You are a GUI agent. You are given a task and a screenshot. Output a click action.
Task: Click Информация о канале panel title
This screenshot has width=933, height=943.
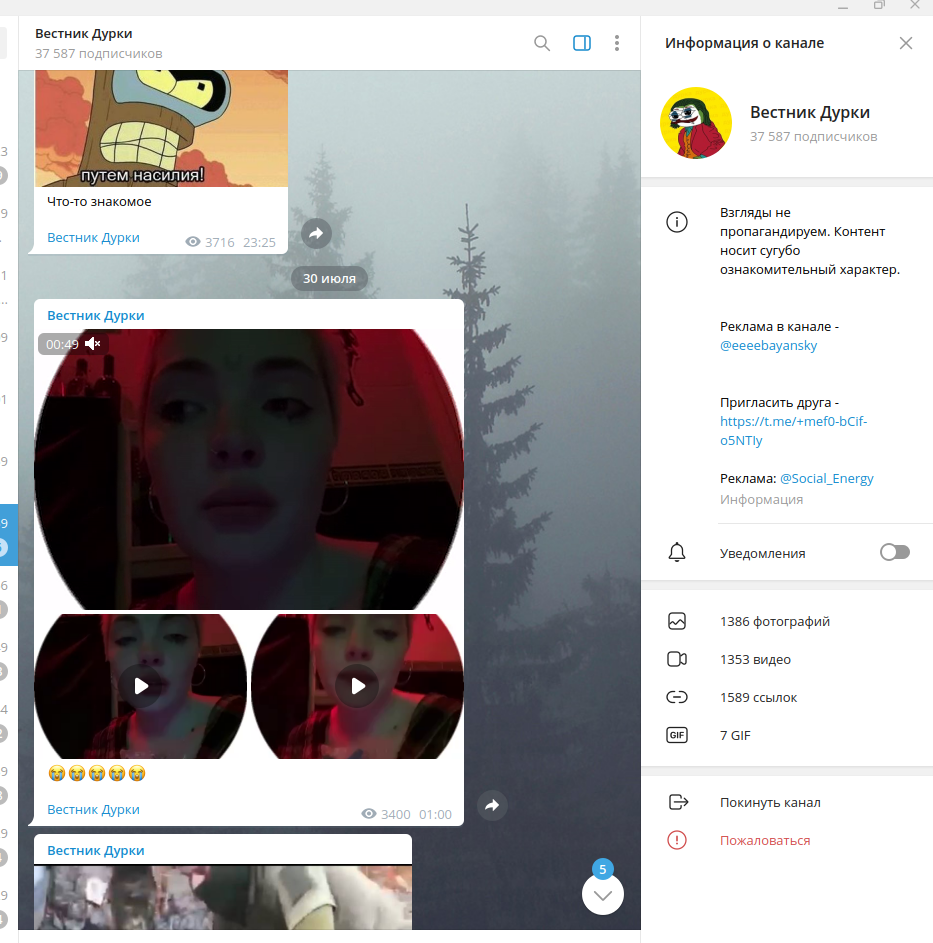744,43
